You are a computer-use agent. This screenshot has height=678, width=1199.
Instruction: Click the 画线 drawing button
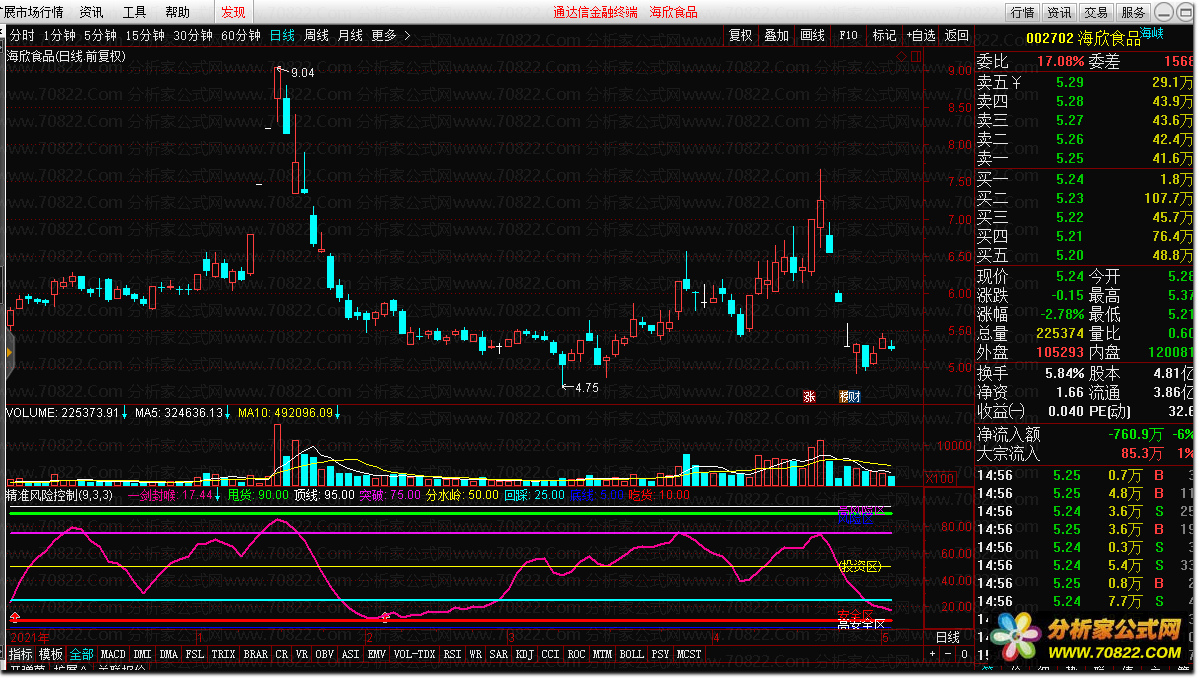[x=812, y=35]
